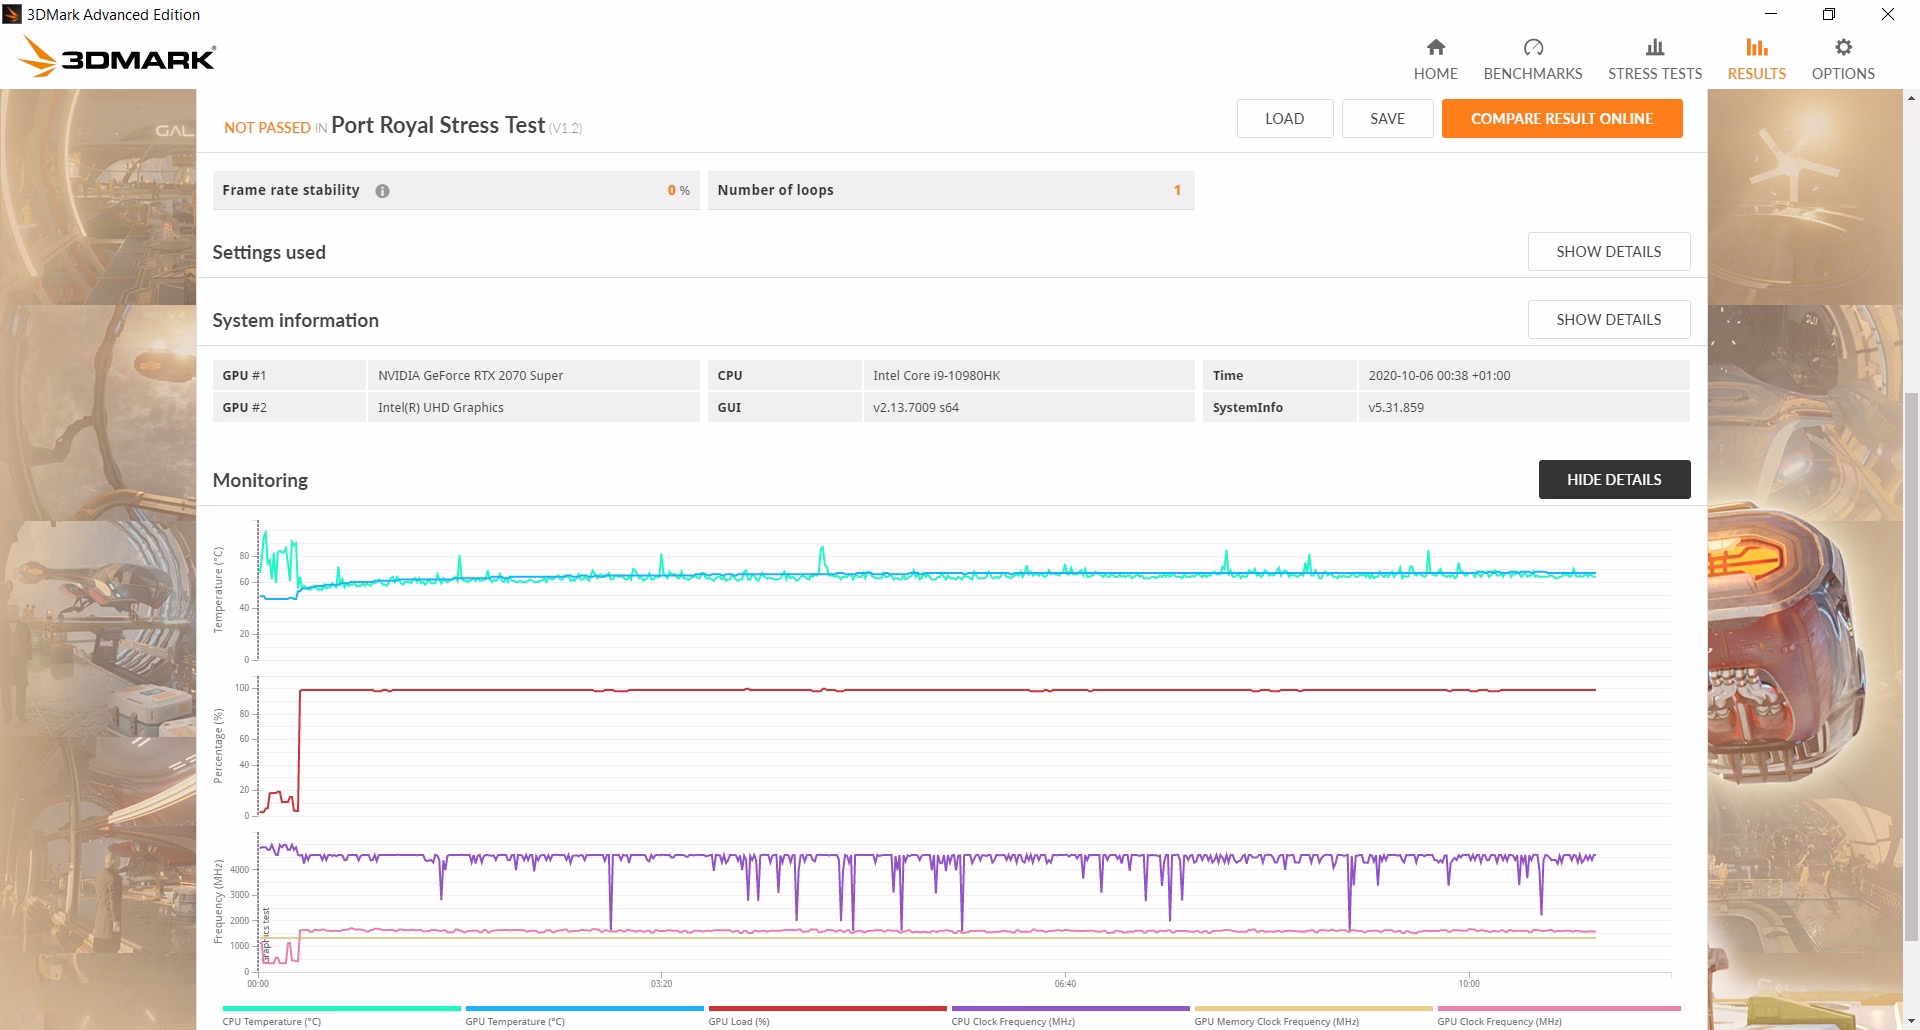Viewport: 1920px width, 1030px height.
Task: Click the GPU #2 label cell
Action: (288, 407)
